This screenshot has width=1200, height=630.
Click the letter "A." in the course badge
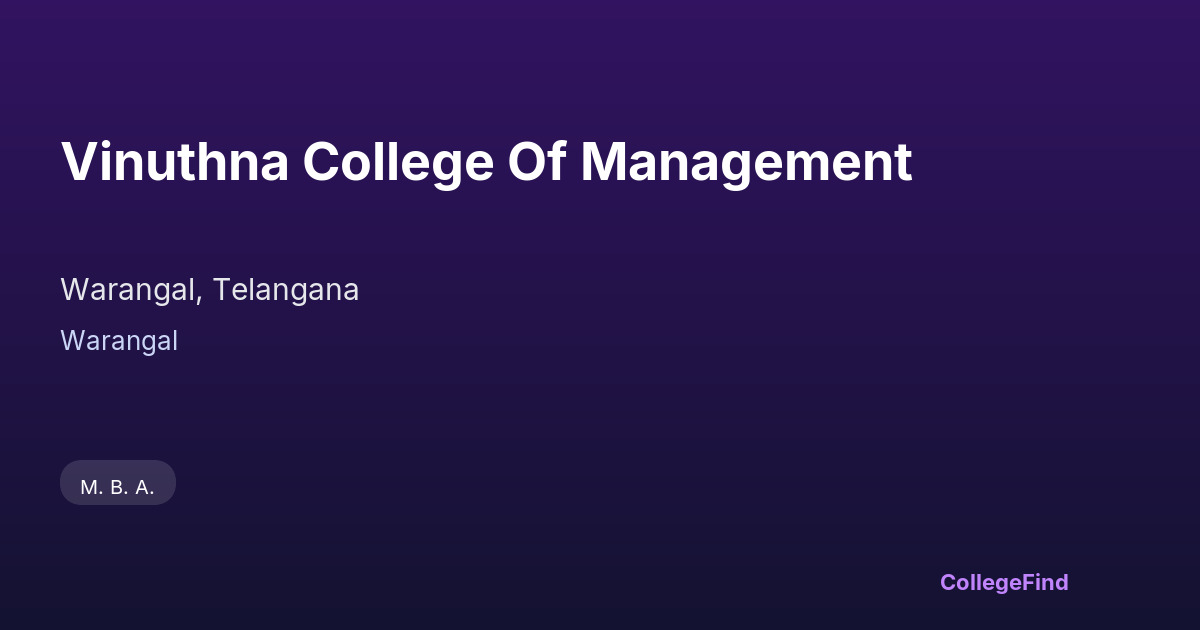pyautogui.click(x=145, y=488)
